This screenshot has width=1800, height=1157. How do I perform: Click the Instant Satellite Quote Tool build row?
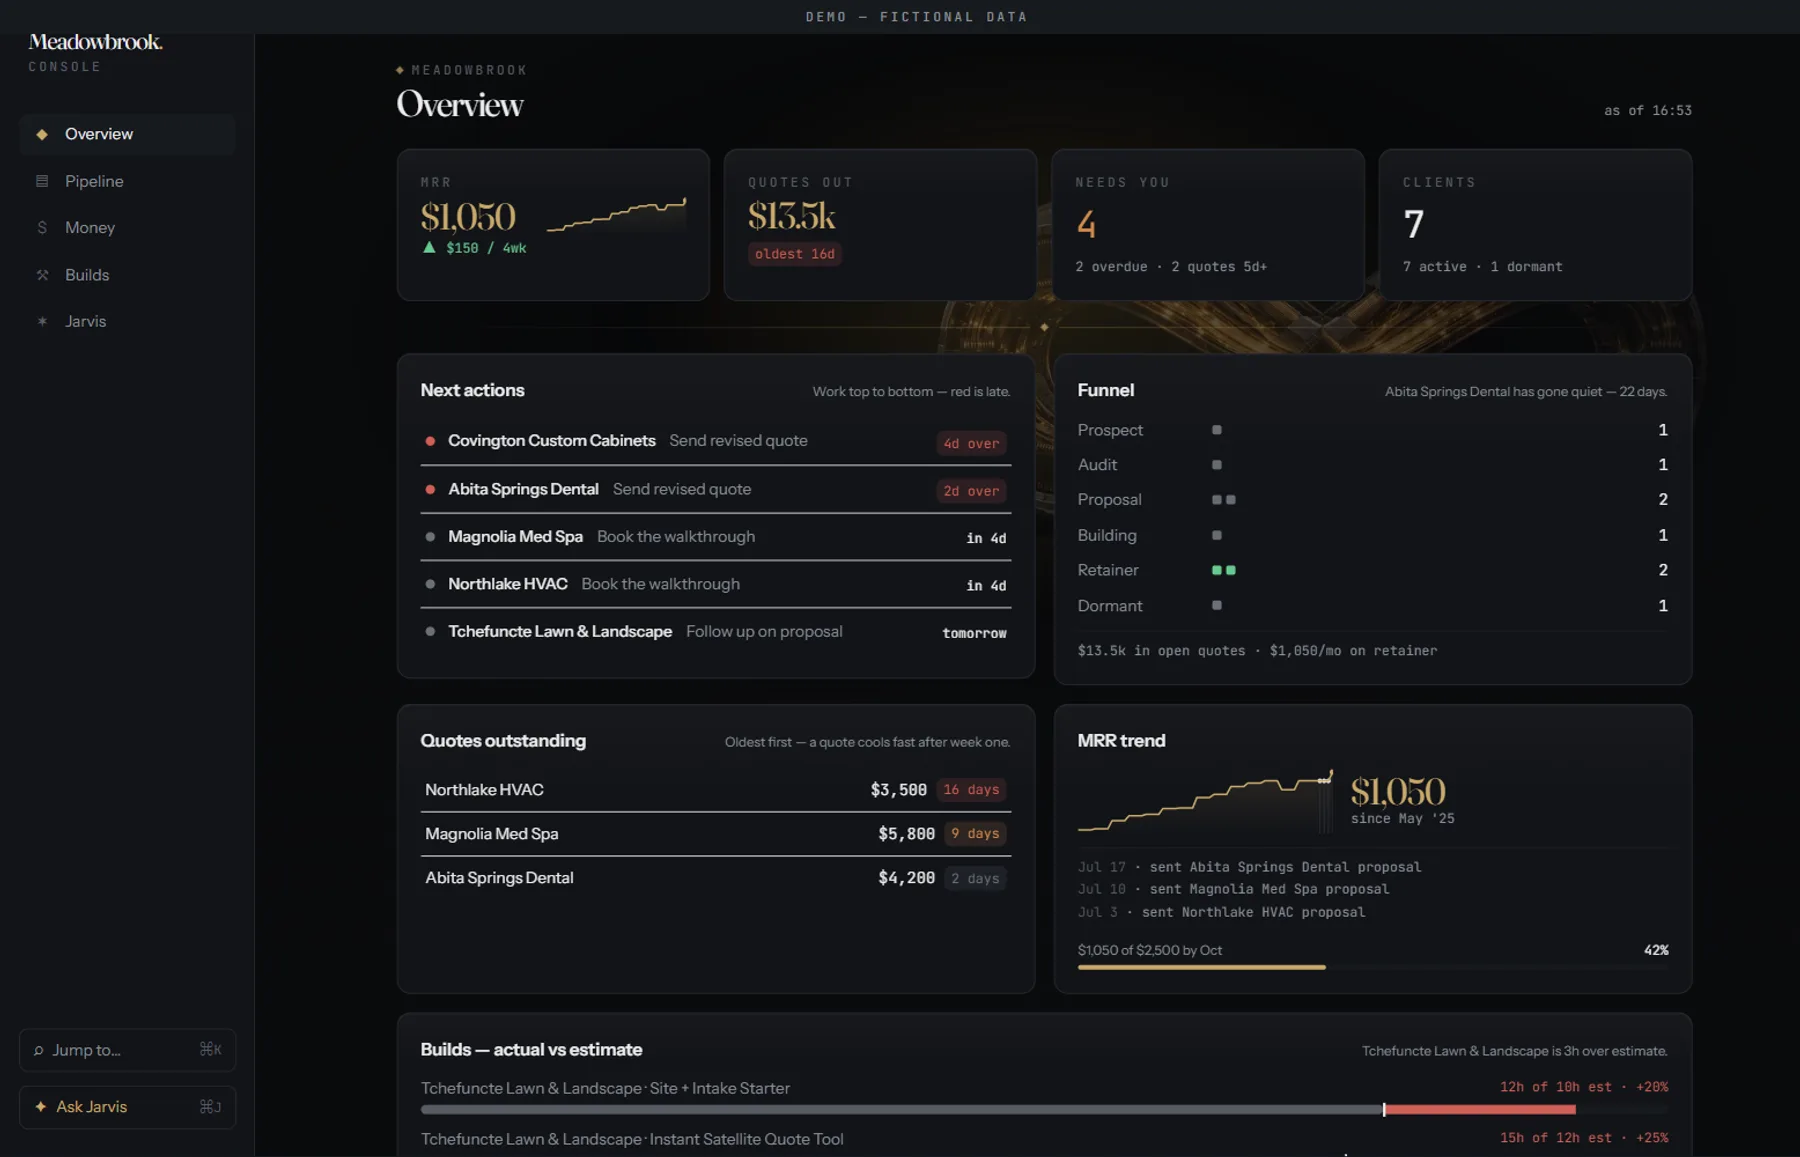(x=1044, y=1140)
